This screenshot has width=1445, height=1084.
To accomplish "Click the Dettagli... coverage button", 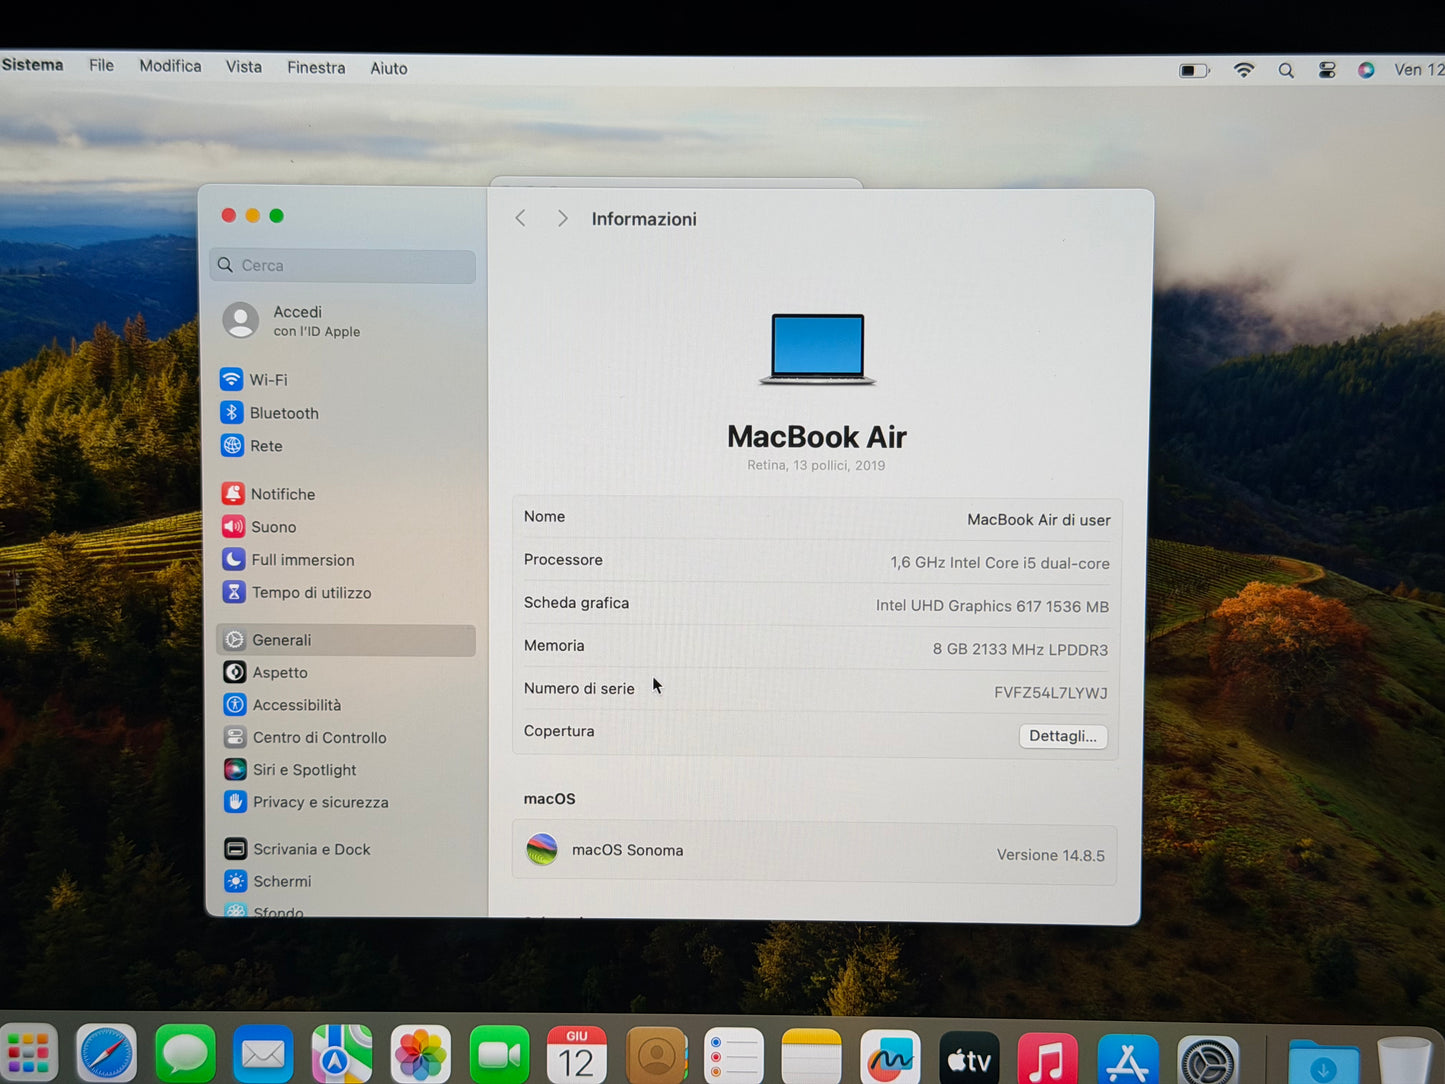I will click(x=1063, y=736).
